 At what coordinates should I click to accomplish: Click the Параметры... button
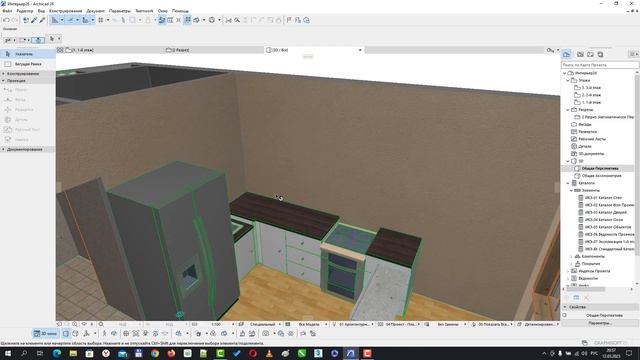click(x=599, y=323)
